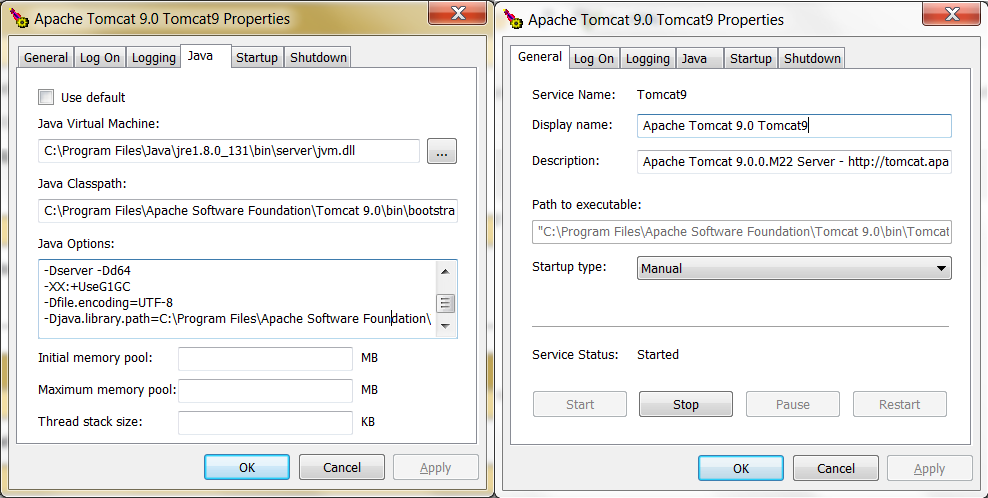Toggle the Use default checkbox
988x498 pixels.
click(46, 97)
